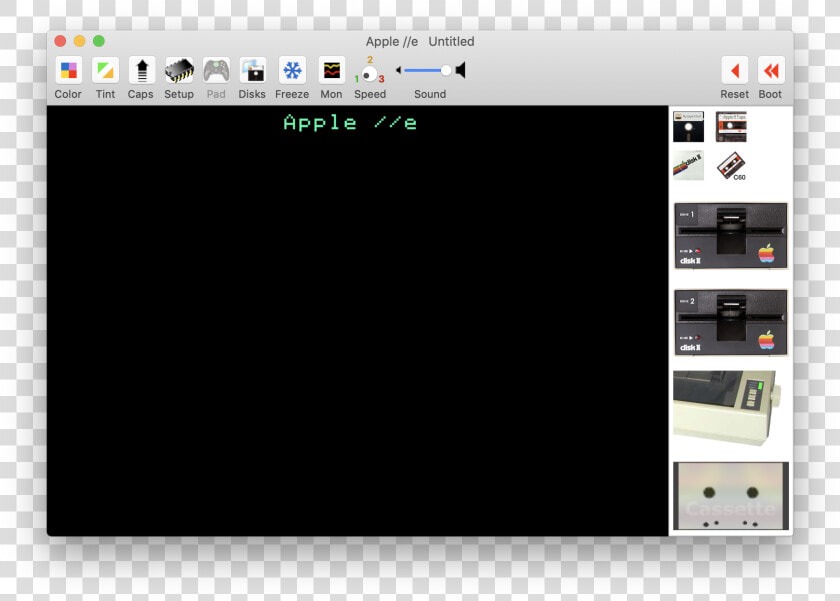This screenshot has height=601, width=840.
Task: Select the rainbow disk II sleeve thumbnail
Action: 688,166
